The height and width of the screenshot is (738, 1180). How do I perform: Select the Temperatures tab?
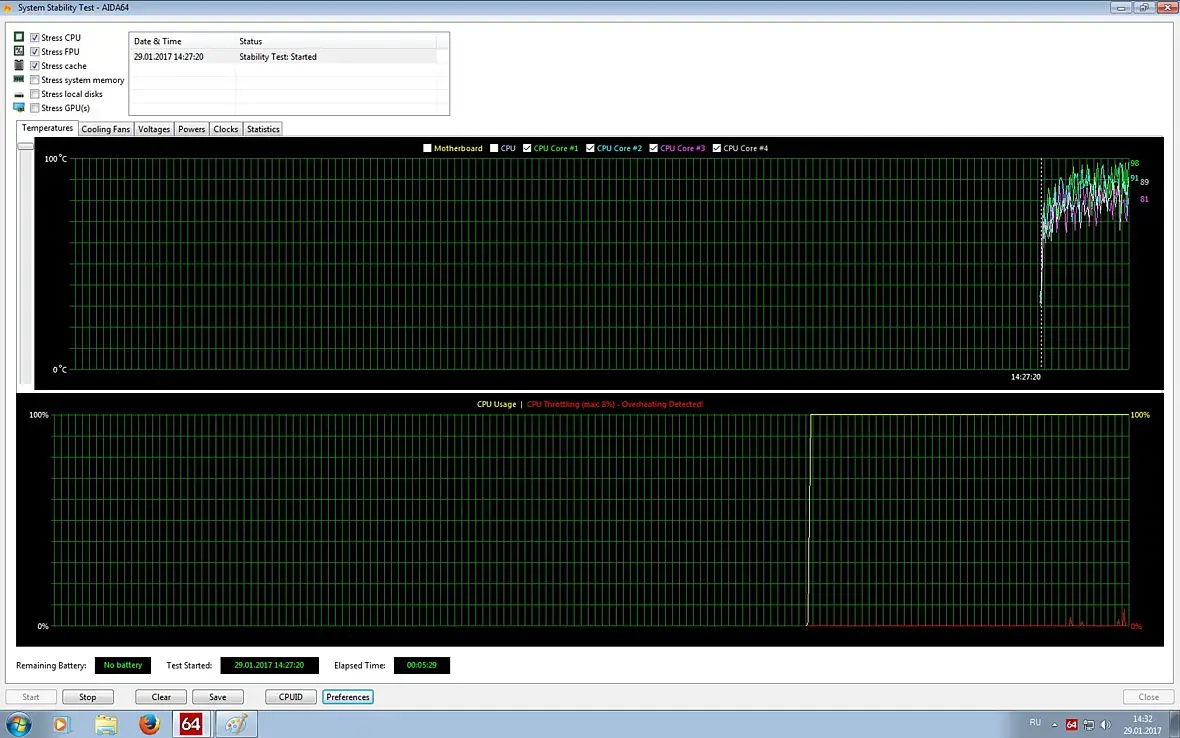point(47,129)
